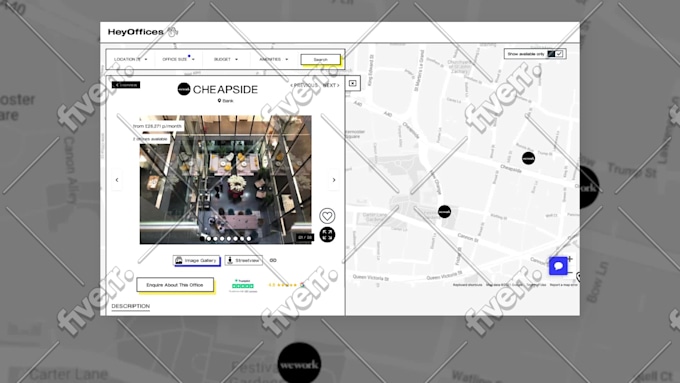Open the Location dropdown filter

point(131,59)
